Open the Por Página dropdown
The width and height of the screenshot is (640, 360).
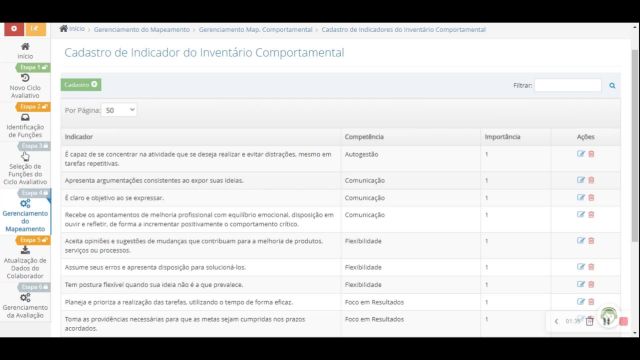click(119, 110)
